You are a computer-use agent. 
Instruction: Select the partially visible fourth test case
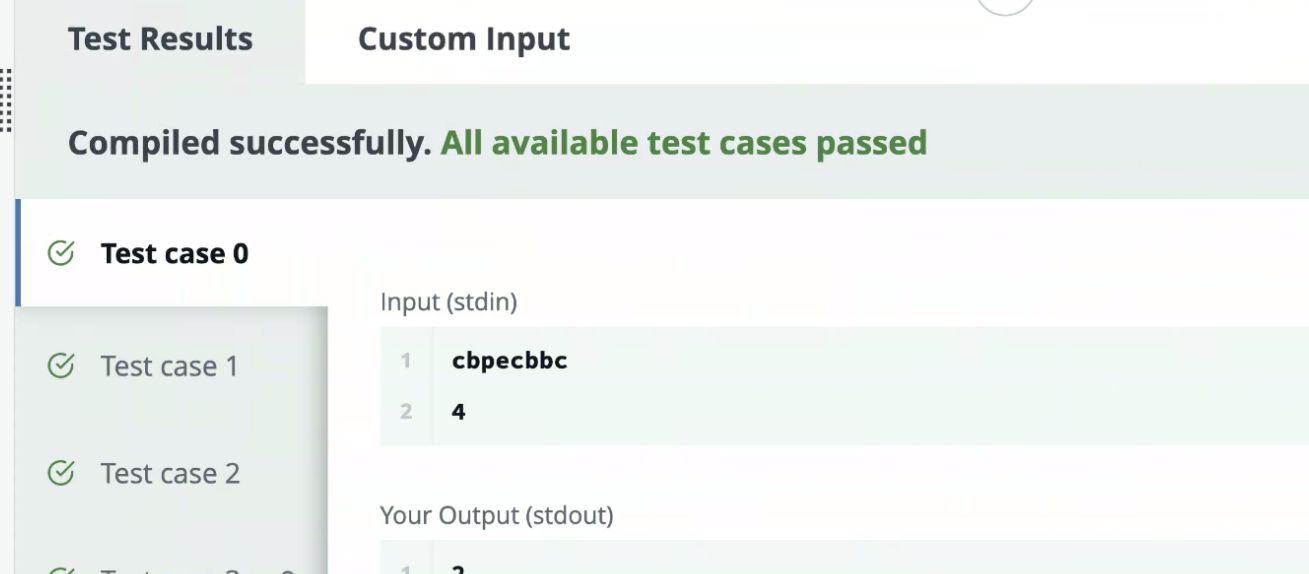point(180,569)
